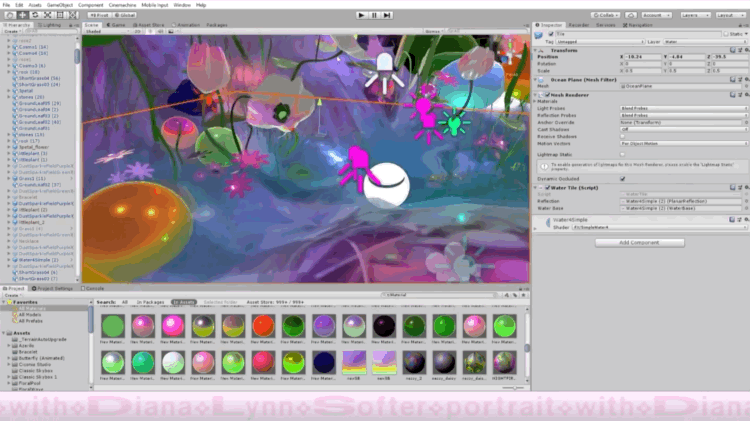Collapse the Transform component
Viewport: 750px width, 421px height.
[536, 50]
